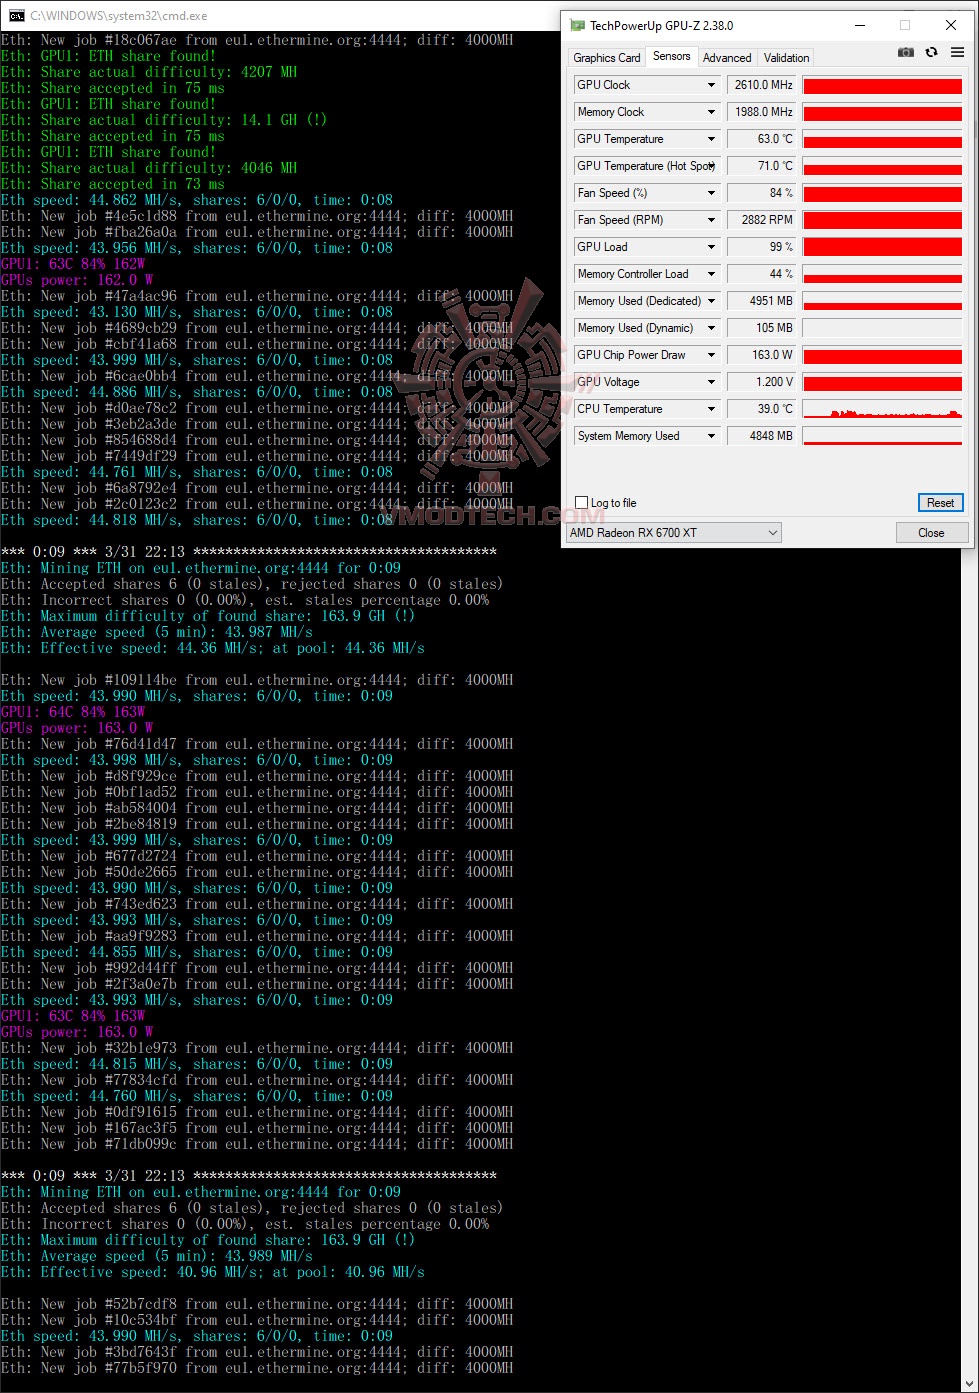Click 'Eth speed: 43.130 MH/s' line

pos(197,312)
